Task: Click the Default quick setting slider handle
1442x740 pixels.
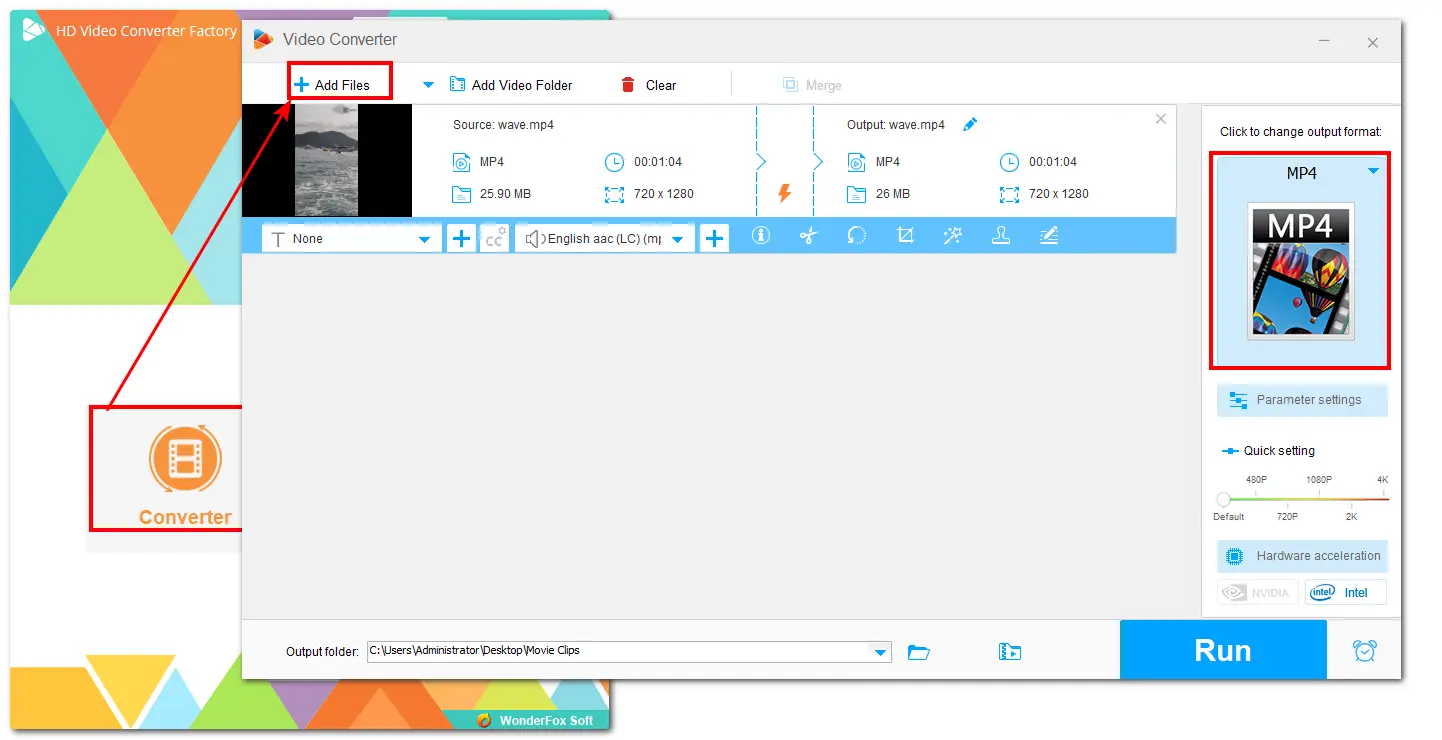Action: click(1223, 499)
